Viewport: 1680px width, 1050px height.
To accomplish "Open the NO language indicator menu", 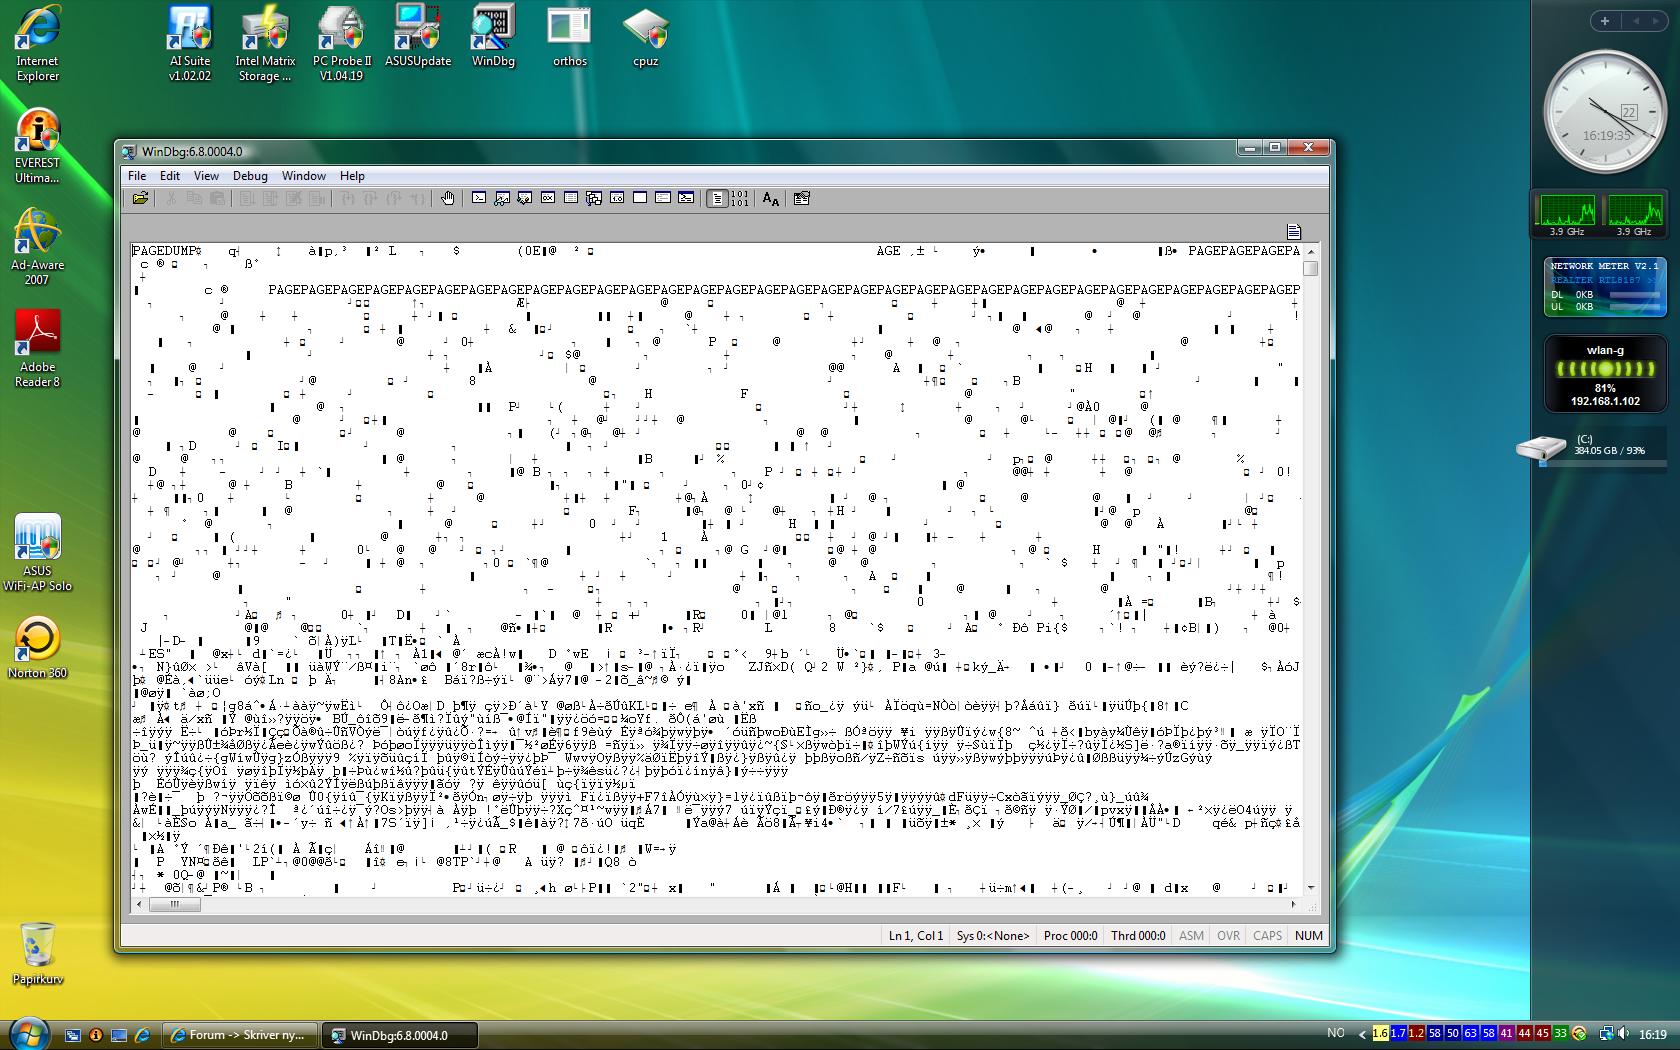I will pos(1335,1034).
